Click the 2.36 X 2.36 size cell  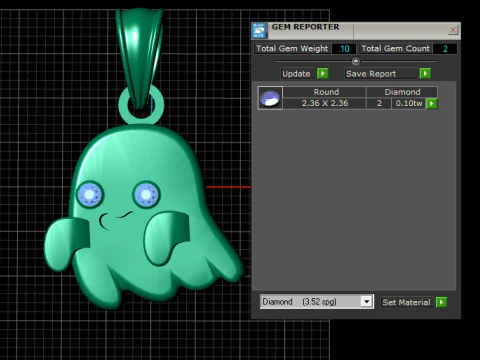[x=325, y=103]
